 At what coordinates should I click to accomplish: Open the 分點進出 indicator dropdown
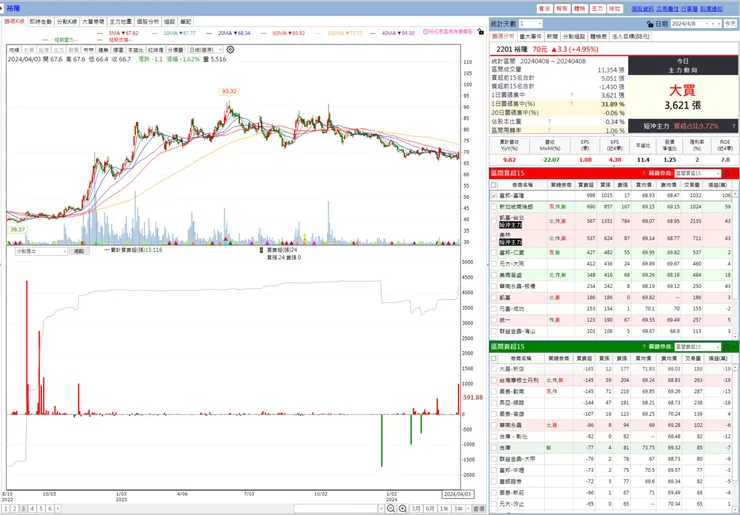point(42,252)
